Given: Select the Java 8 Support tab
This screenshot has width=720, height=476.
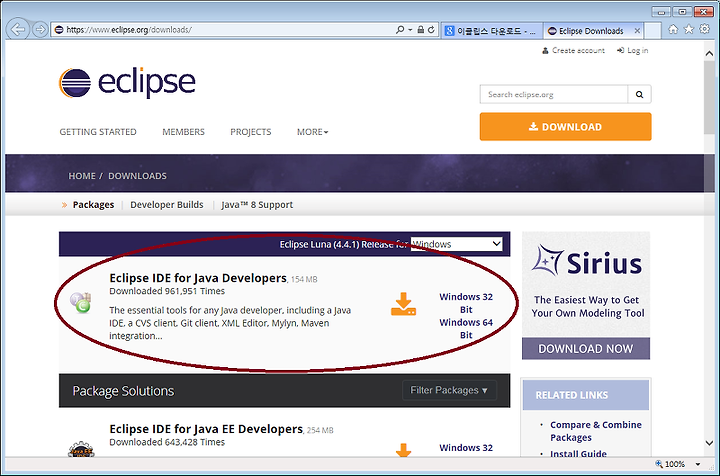Looking at the screenshot, I should [x=257, y=205].
